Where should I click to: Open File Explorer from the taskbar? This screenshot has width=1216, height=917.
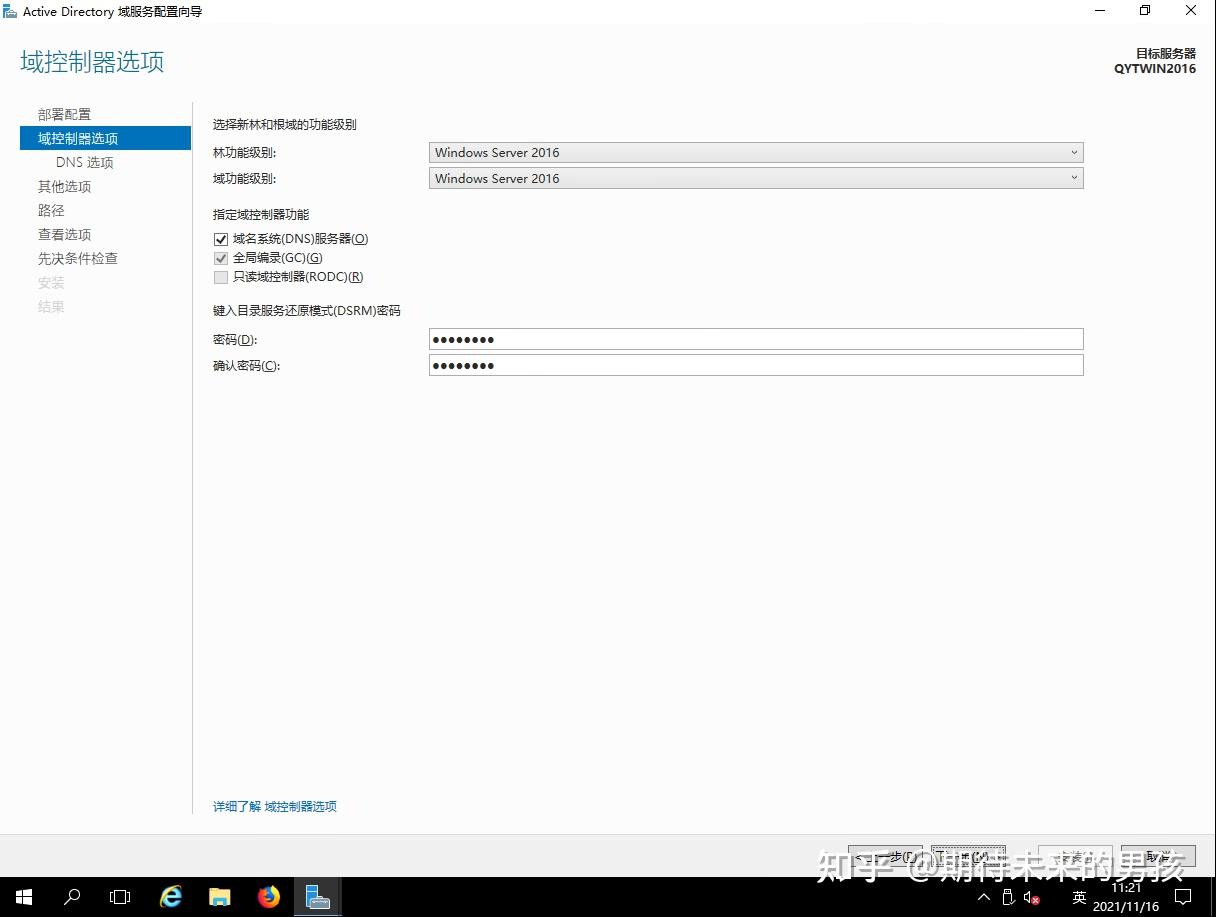tap(220, 897)
